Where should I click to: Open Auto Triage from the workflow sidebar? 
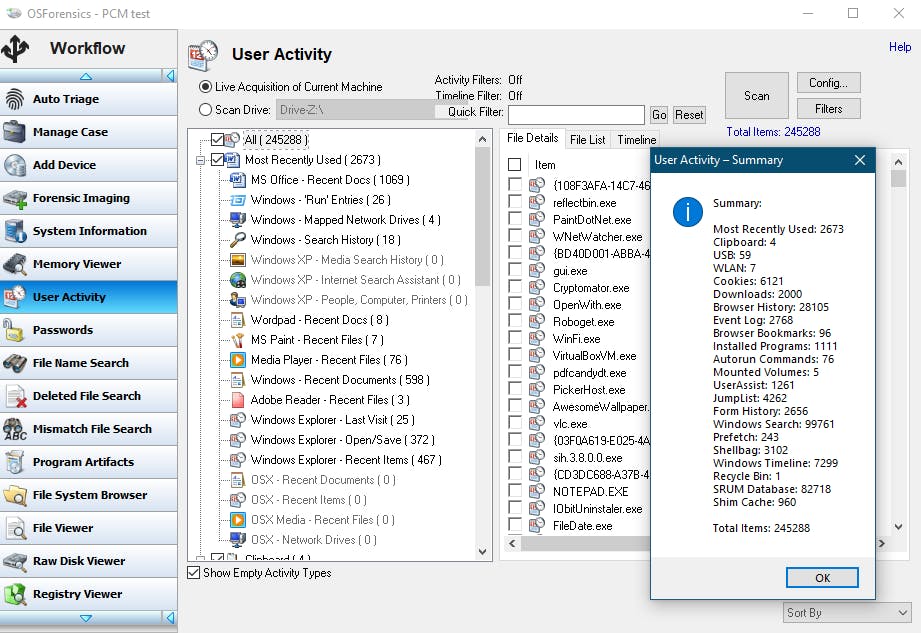point(88,99)
